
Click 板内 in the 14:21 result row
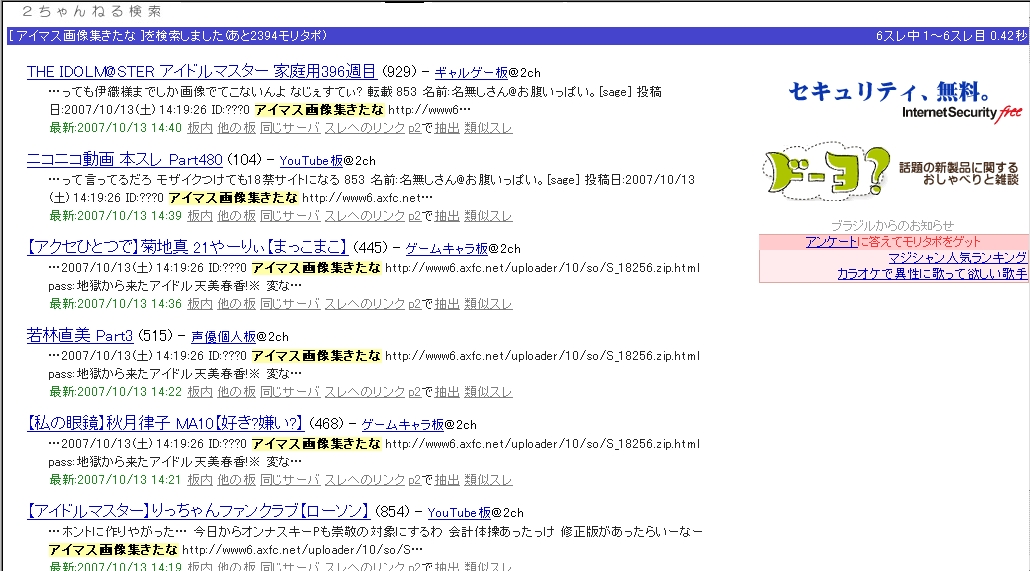pyautogui.click(x=200, y=480)
